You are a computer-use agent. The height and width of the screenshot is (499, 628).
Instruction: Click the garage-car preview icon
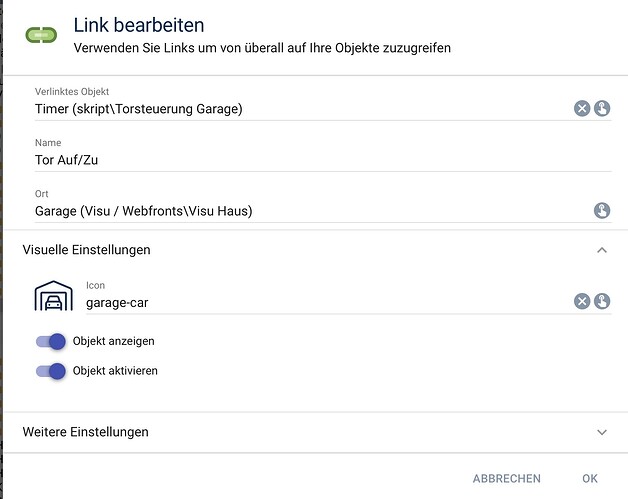[54, 296]
